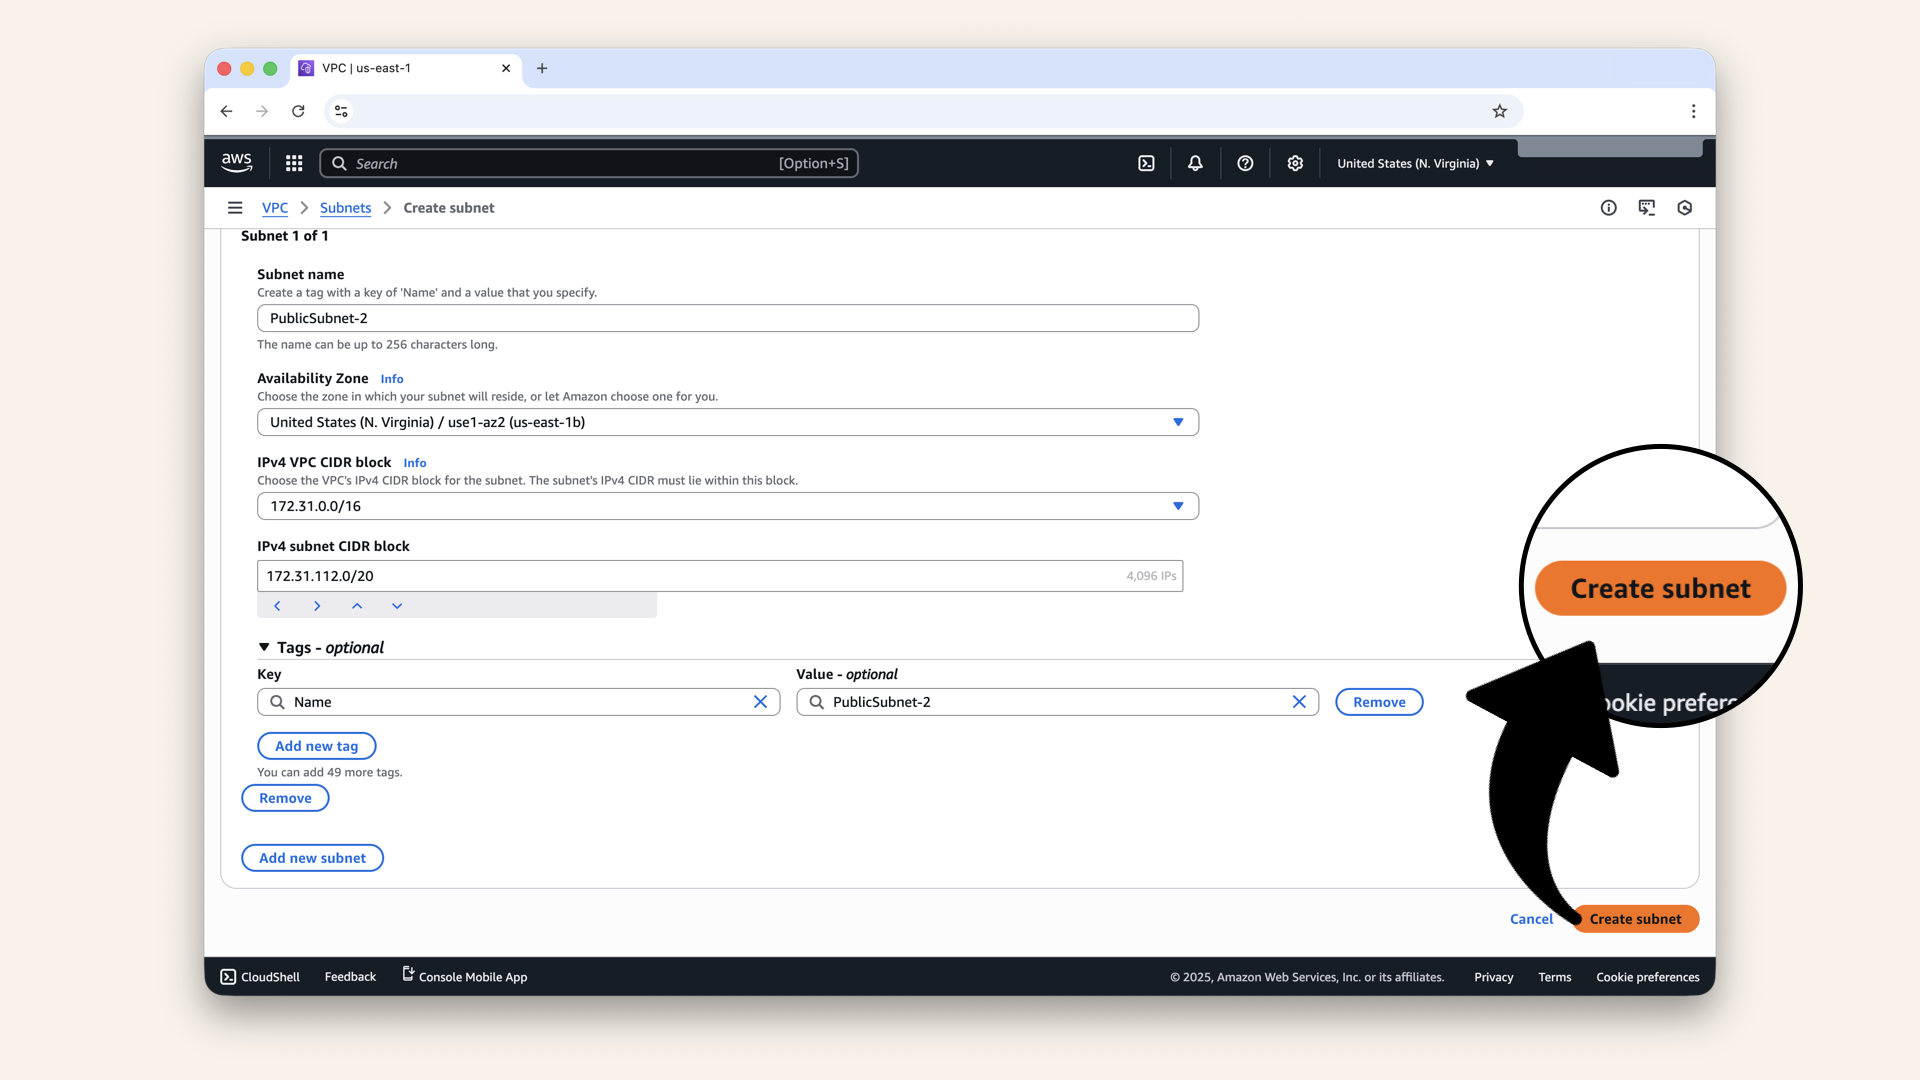
Task: Click inside the Subnet name field
Action: tap(727, 318)
